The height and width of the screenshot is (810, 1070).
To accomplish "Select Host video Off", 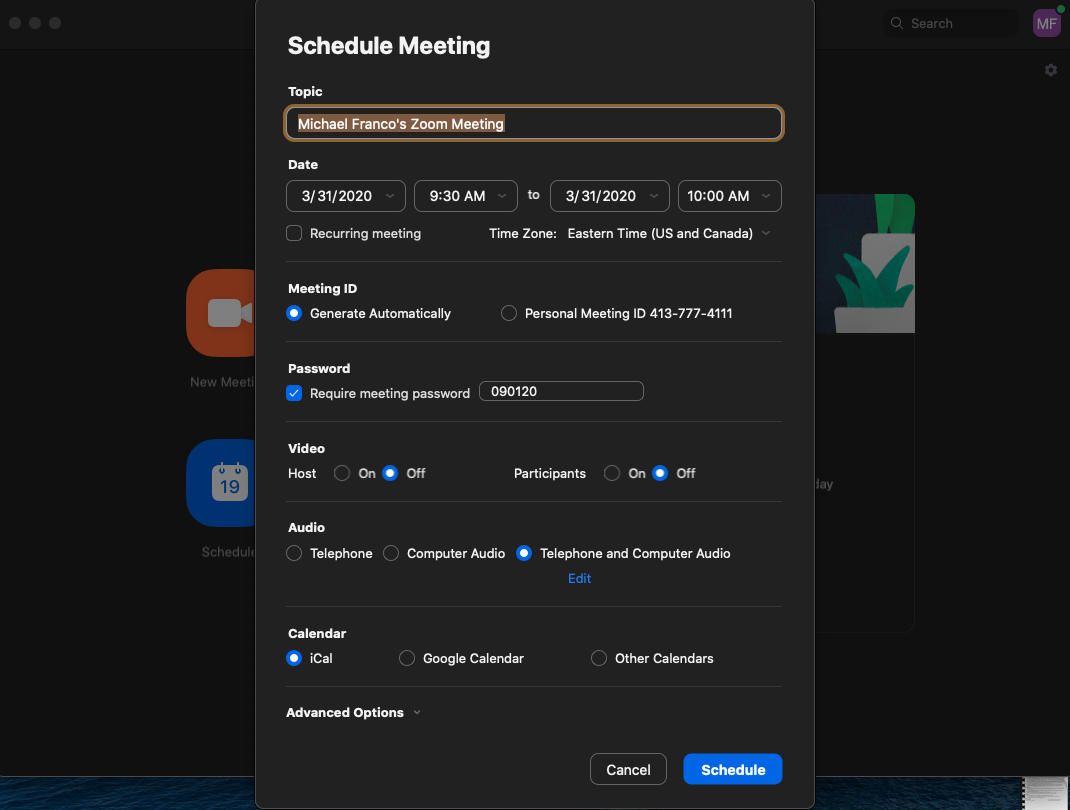I will pos(390,474).
